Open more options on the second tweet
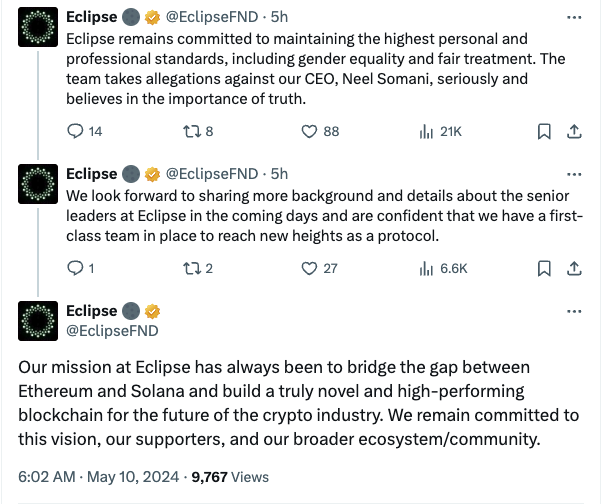The image size is (602, 504). tap(573, 174)
